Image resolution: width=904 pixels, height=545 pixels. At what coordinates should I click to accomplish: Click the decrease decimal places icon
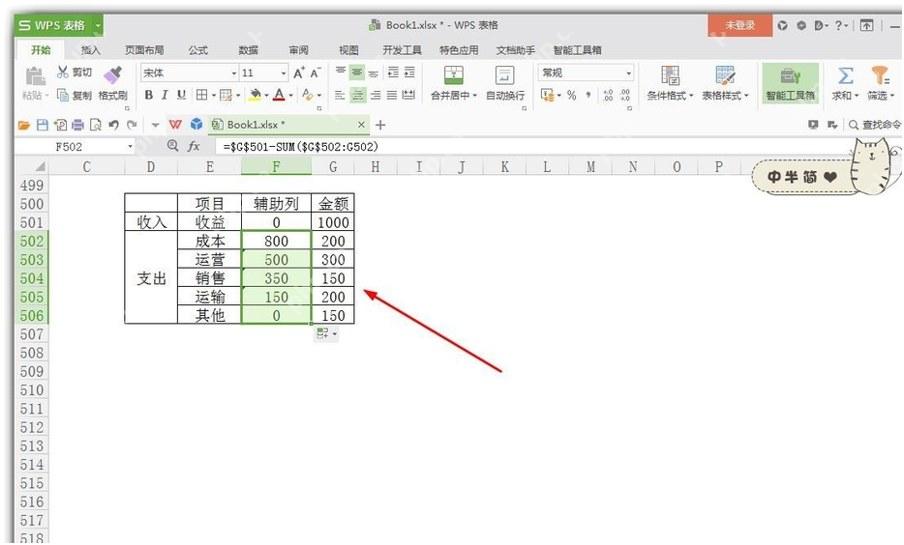click(x=626, y=95)
